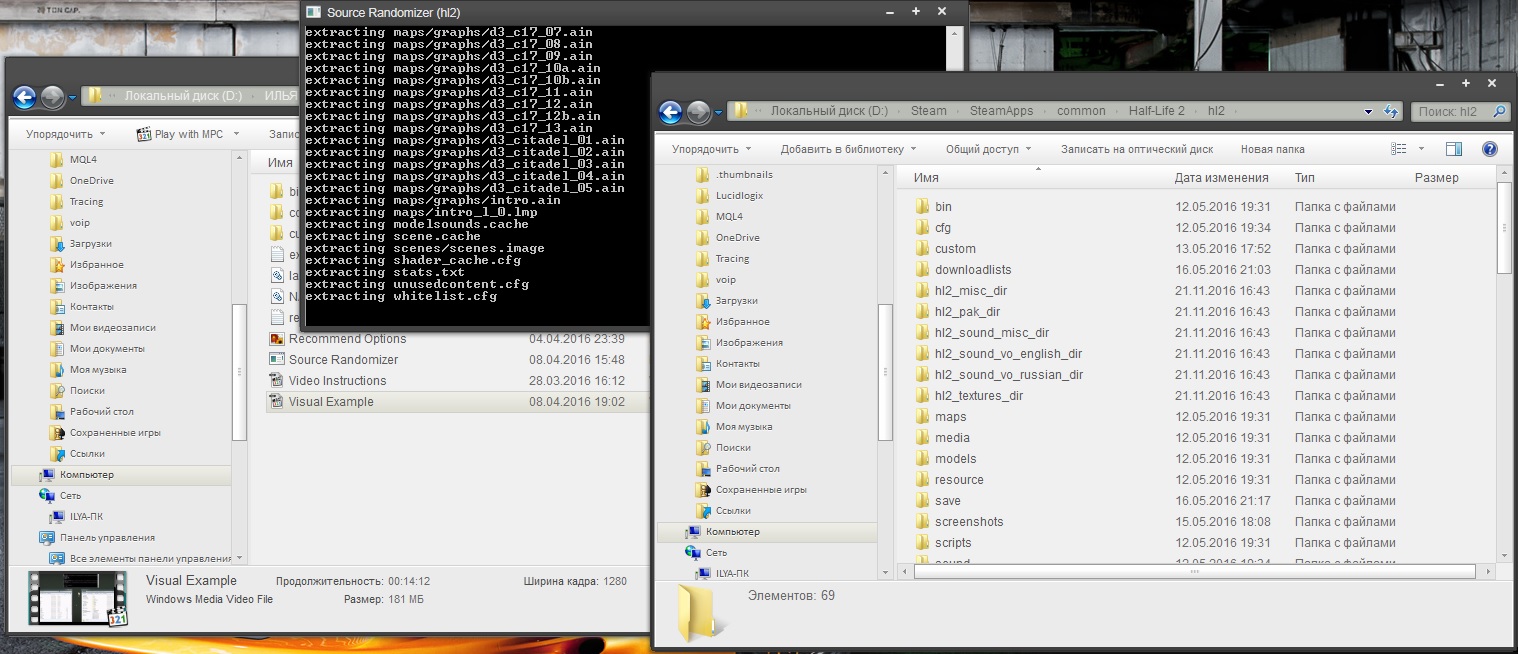Open the Recommend Options file
Screen dimensions: 1519x654
(347, 339)
